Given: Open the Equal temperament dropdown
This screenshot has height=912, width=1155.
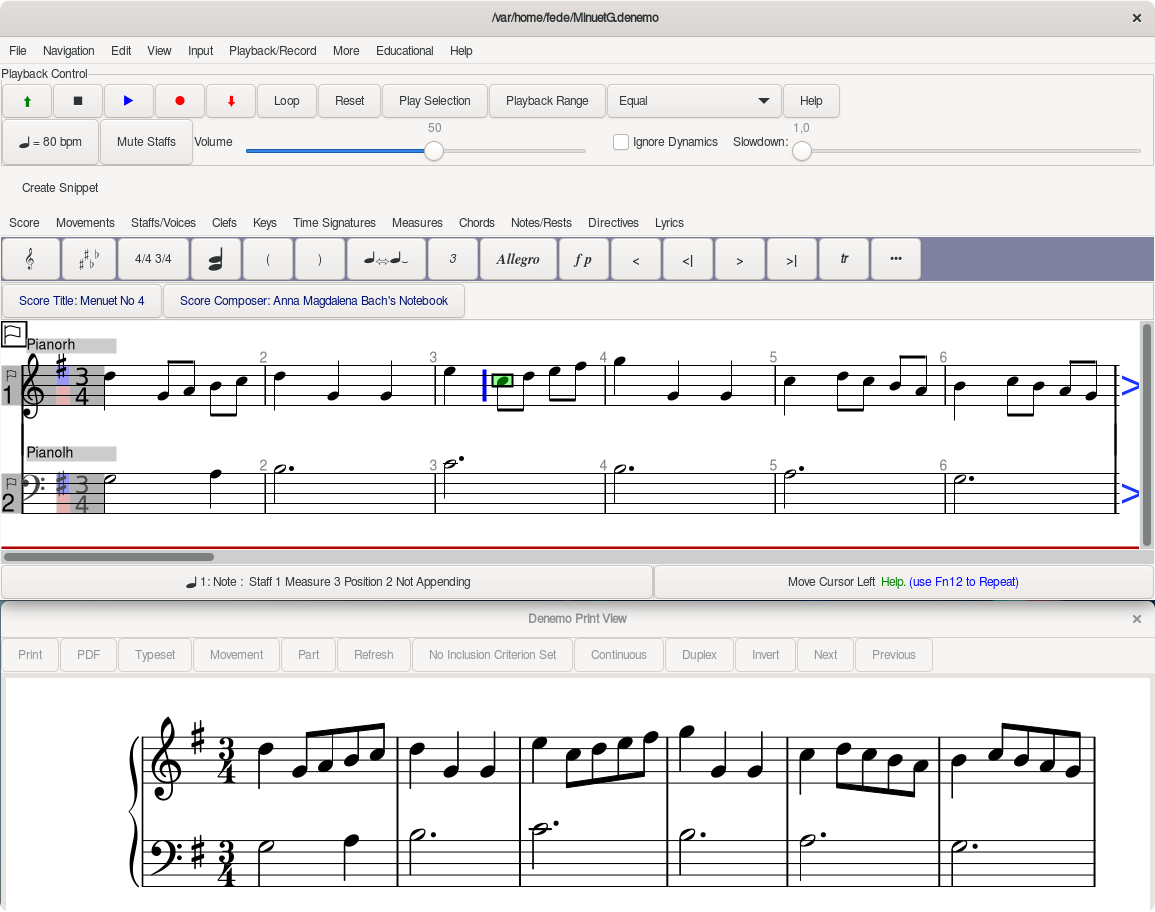Looking at the screenshot, I should (x=694, y=101).
